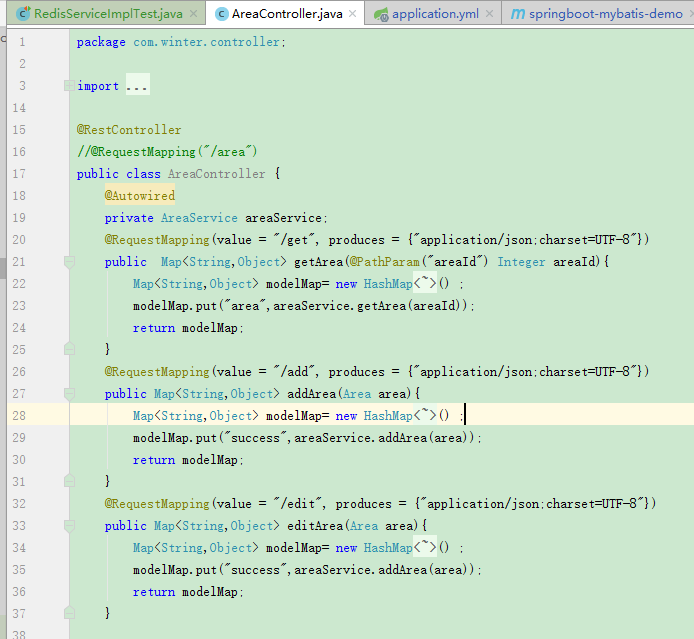Image resolution: width=694 pixels, height=639 pixels.
Task: Click the "/get" mapping string
Action: [x=294, y=240]
